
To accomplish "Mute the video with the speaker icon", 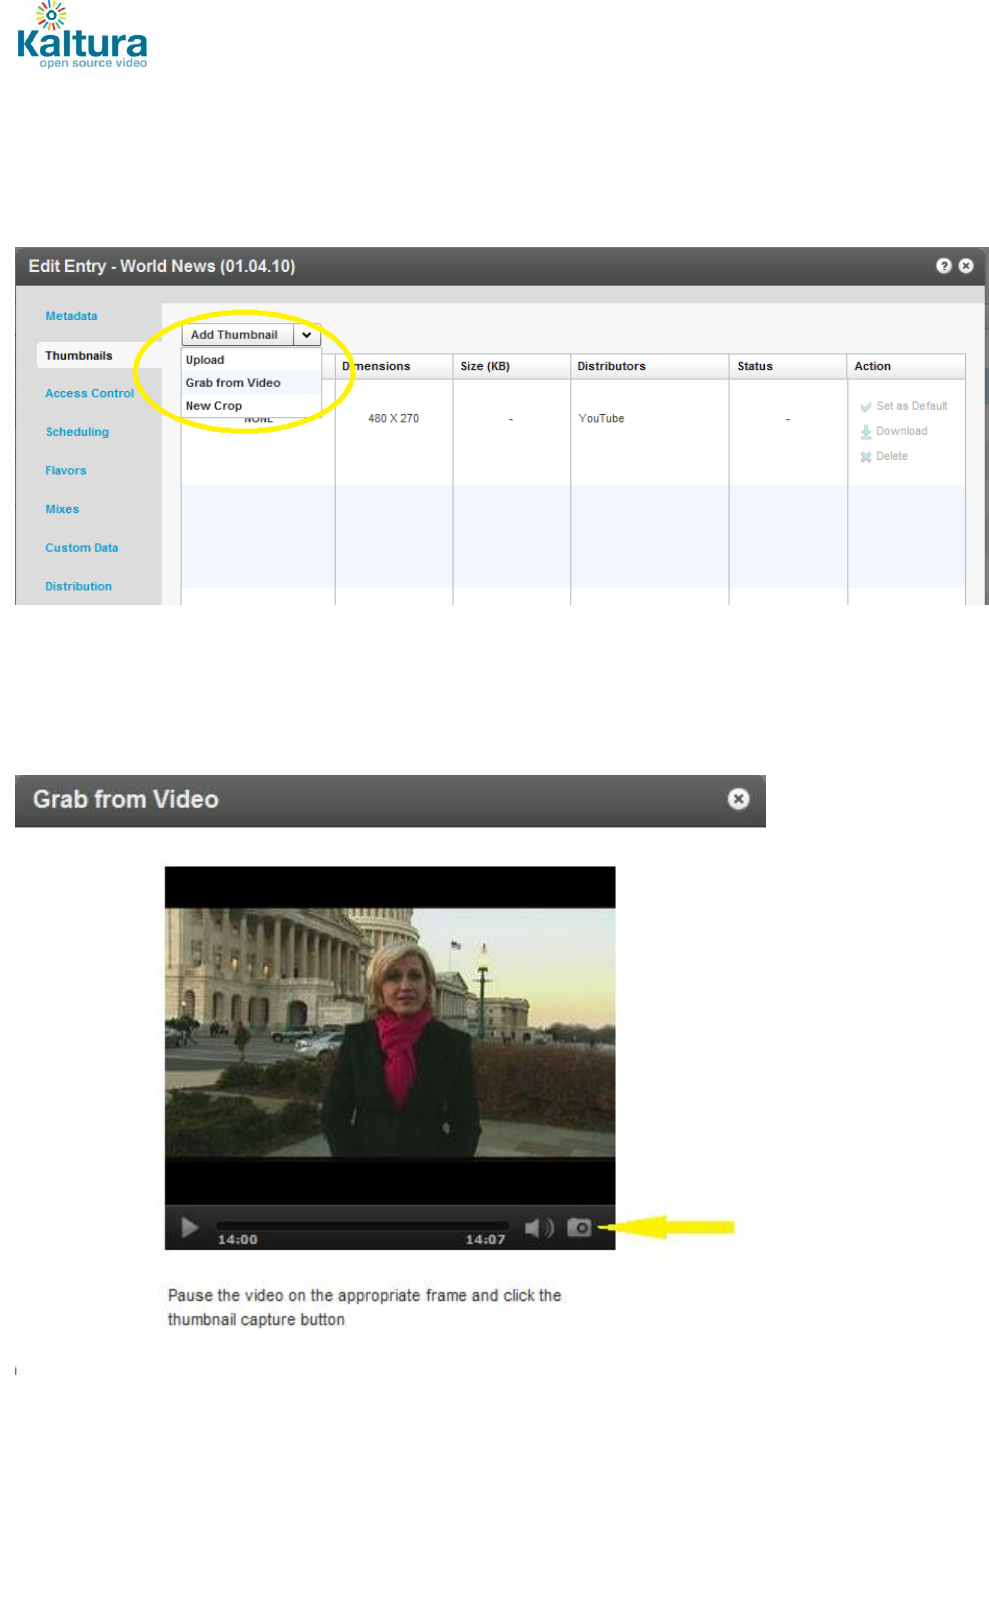I will (x=539, y=1227).
